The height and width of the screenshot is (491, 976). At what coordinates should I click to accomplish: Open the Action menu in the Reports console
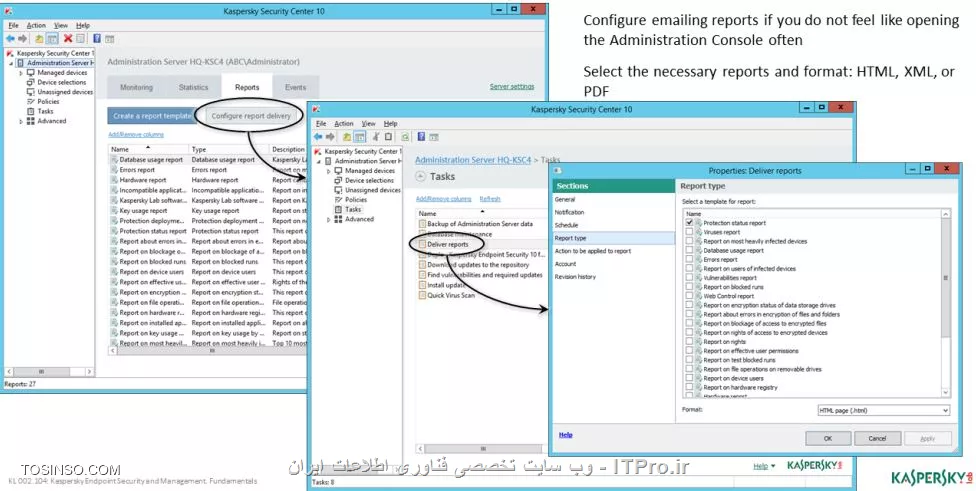(x=36, y=26)
